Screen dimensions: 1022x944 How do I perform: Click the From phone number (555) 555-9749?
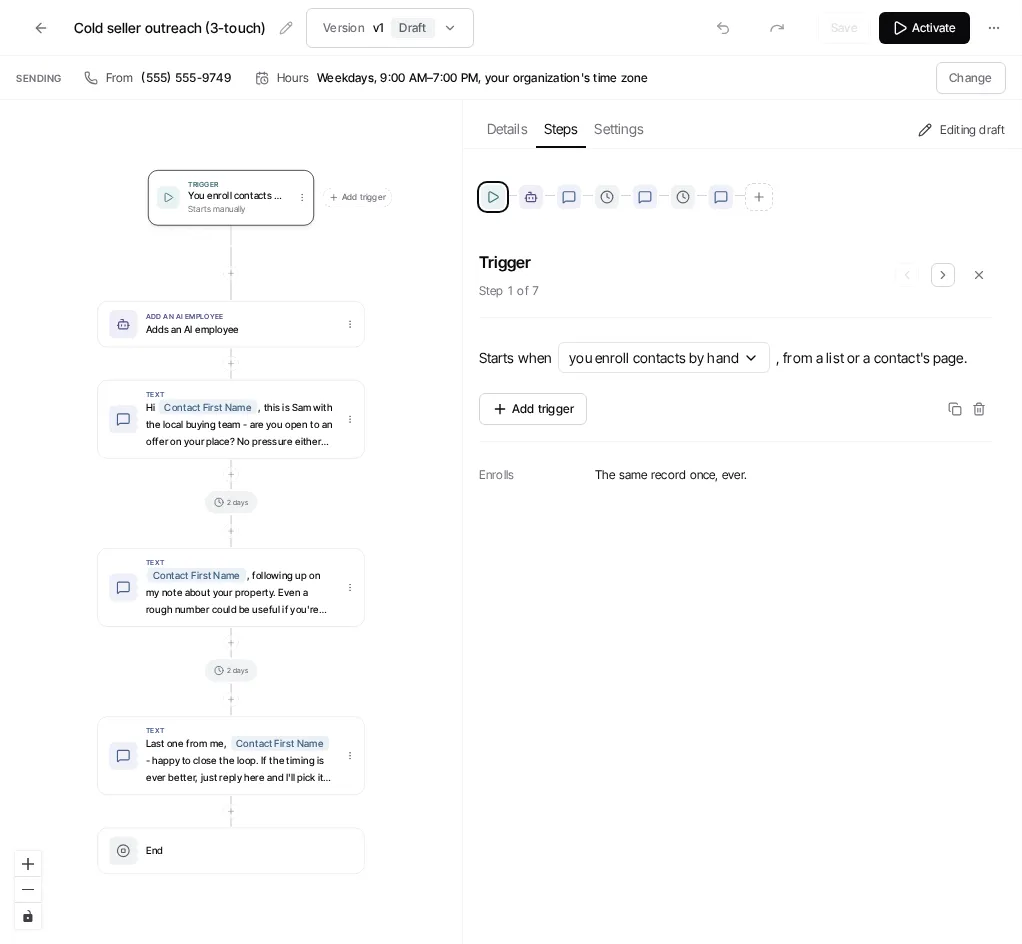pos(186,78)
